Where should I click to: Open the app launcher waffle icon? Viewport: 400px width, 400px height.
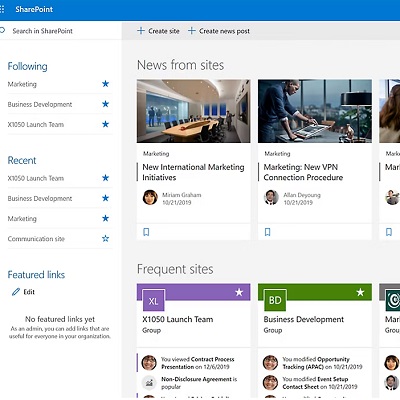point(2,9)
